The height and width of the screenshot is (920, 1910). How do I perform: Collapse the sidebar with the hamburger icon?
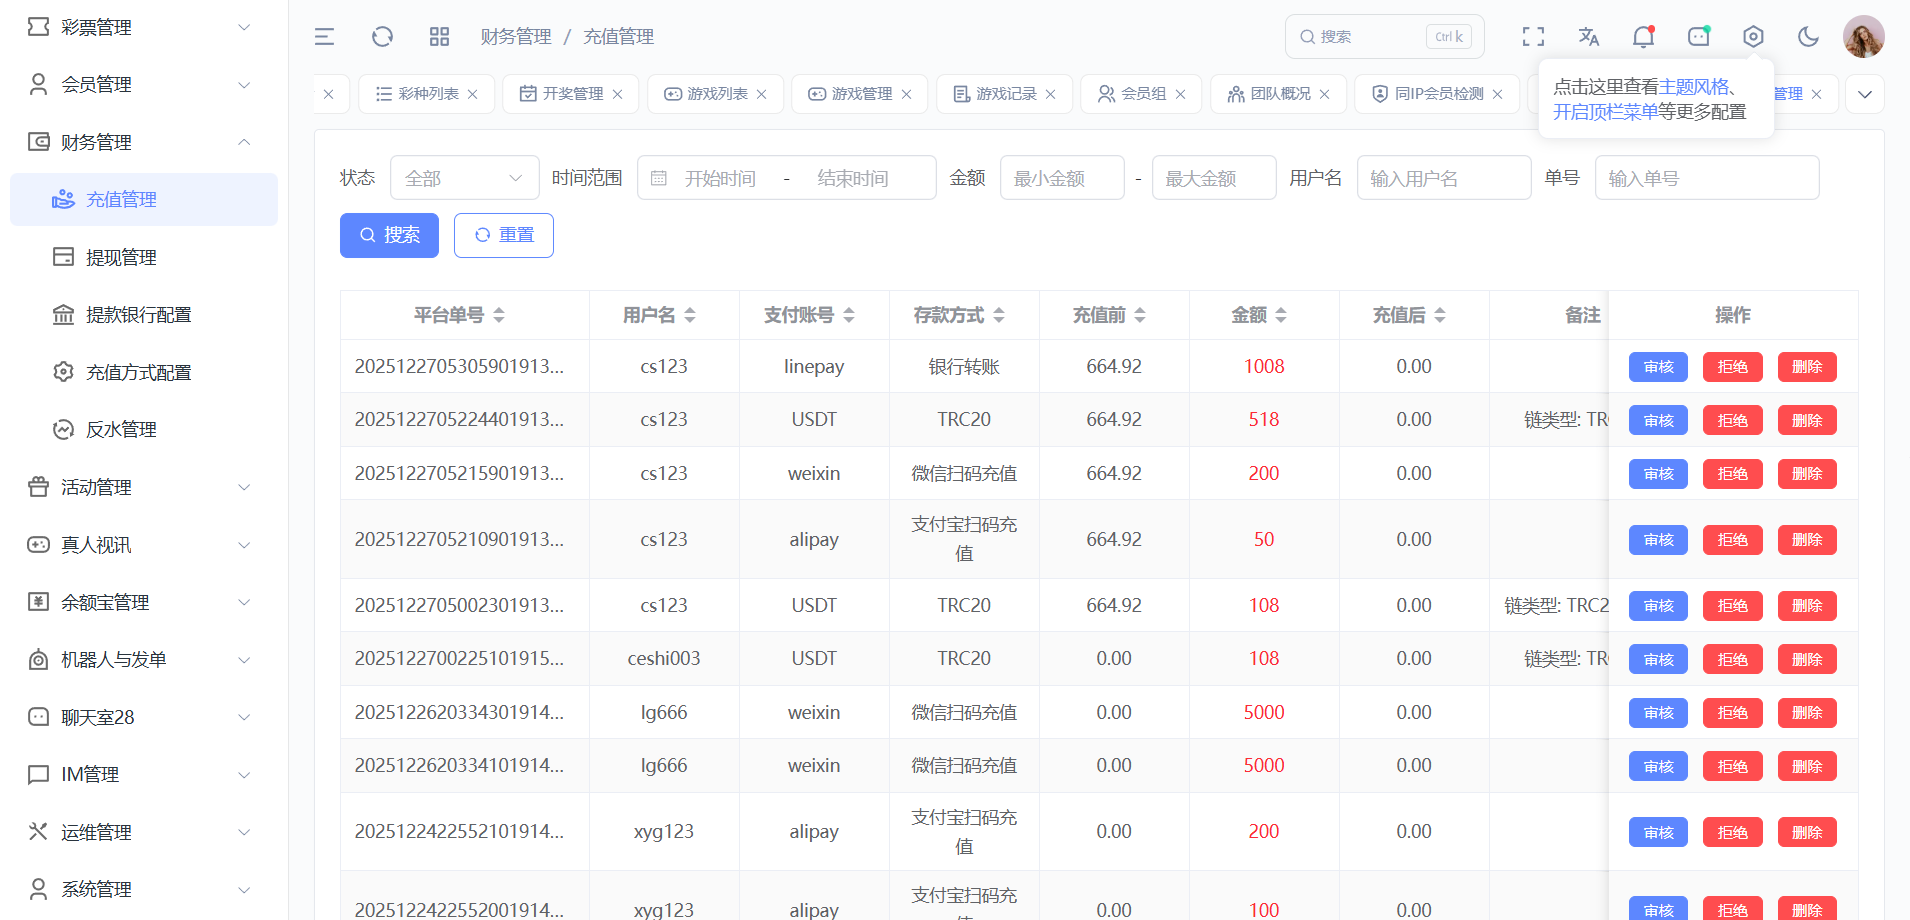coord(324,37)
